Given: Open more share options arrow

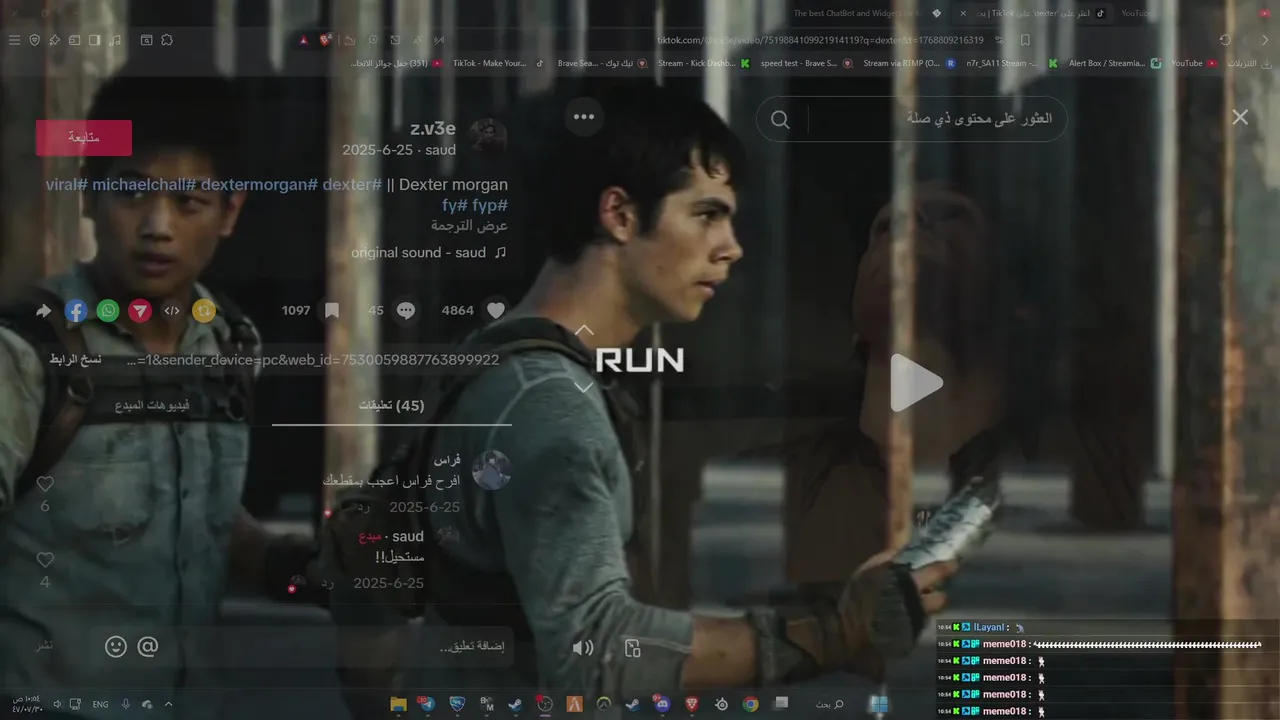Looking at the screenshot, I should pos(44,311).
